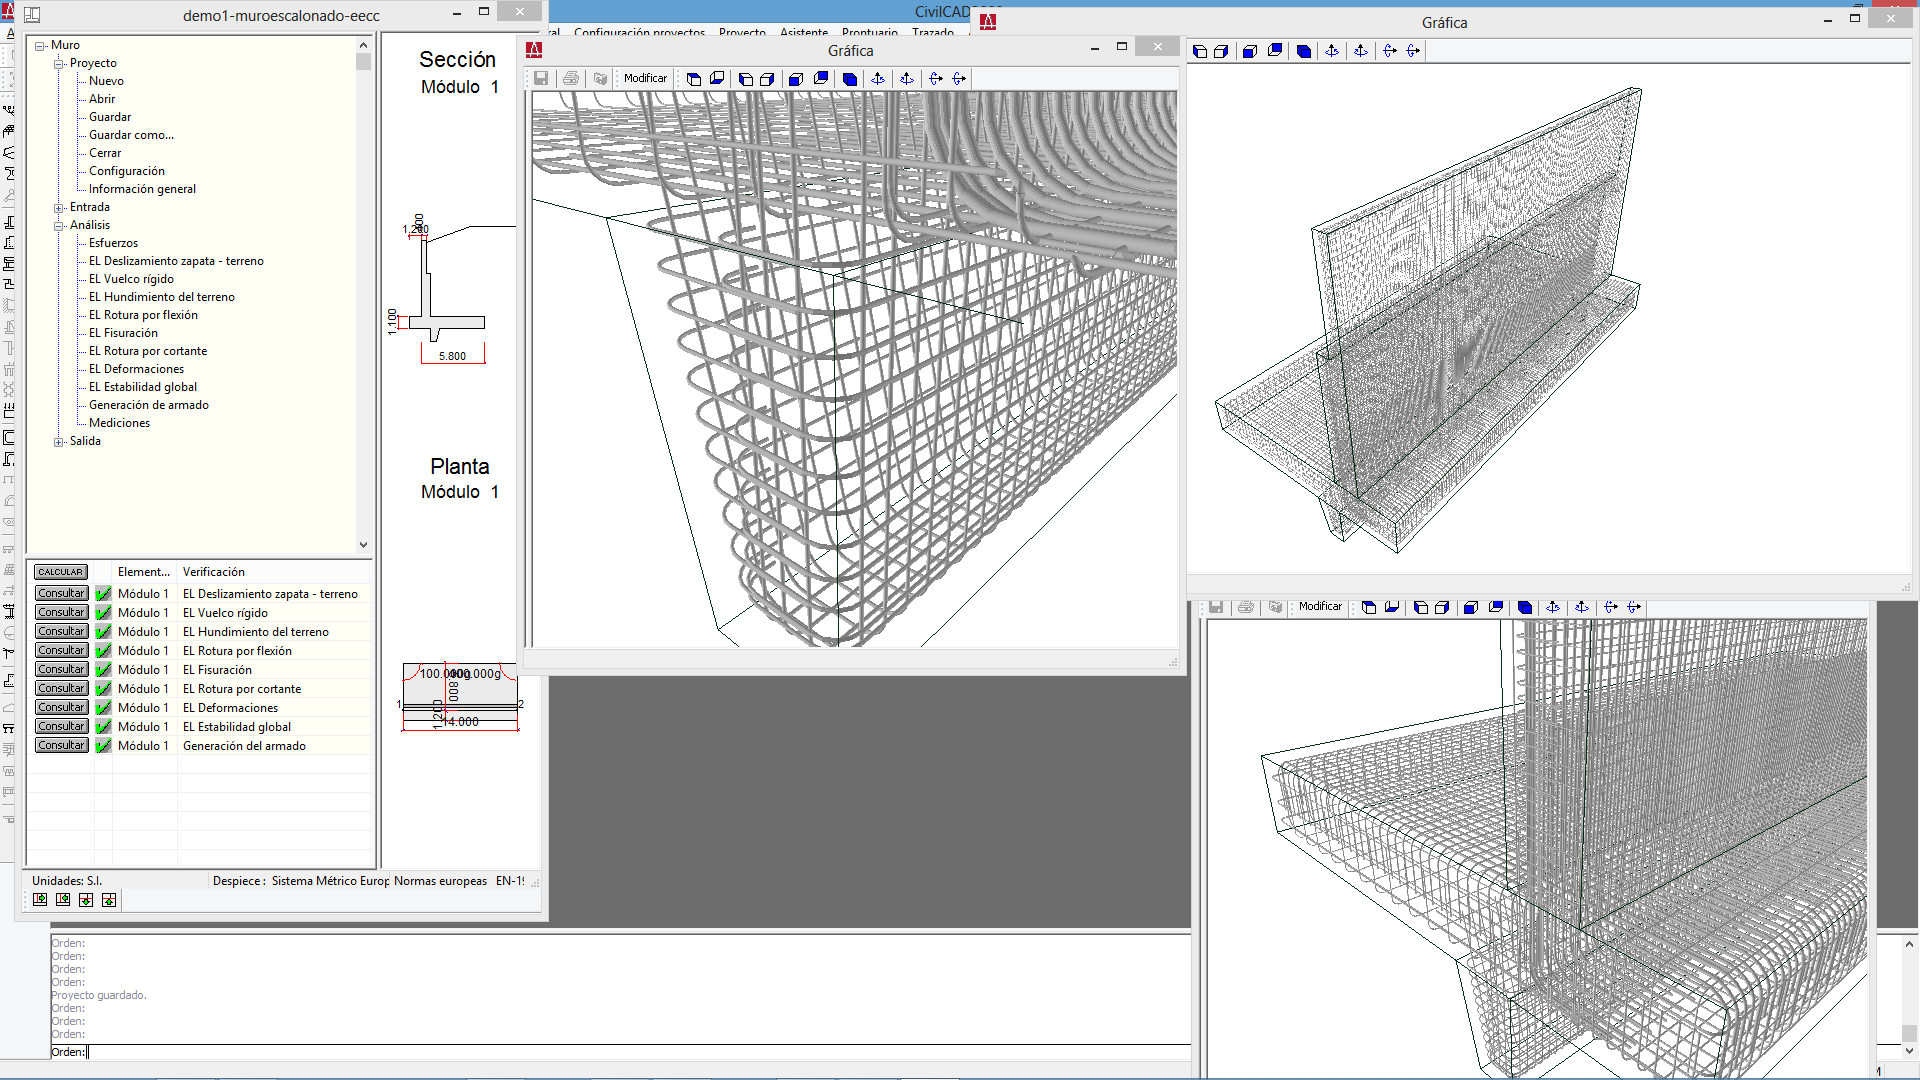Image resolution: width=1920 pixels, height=1080 pixels.
Task: Click first horizontal-axis rotate icon in the middle Gráfica toolbar
Action: 936,78
